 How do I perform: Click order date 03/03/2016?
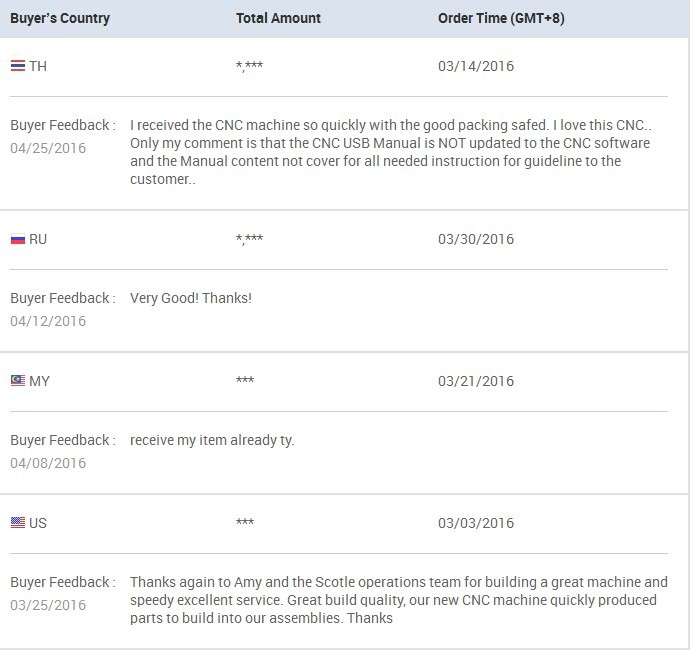[476, 523]
